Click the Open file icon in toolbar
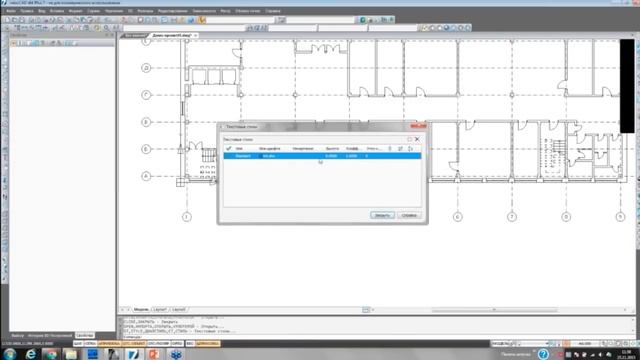640x360 pixels. [15, 20]
